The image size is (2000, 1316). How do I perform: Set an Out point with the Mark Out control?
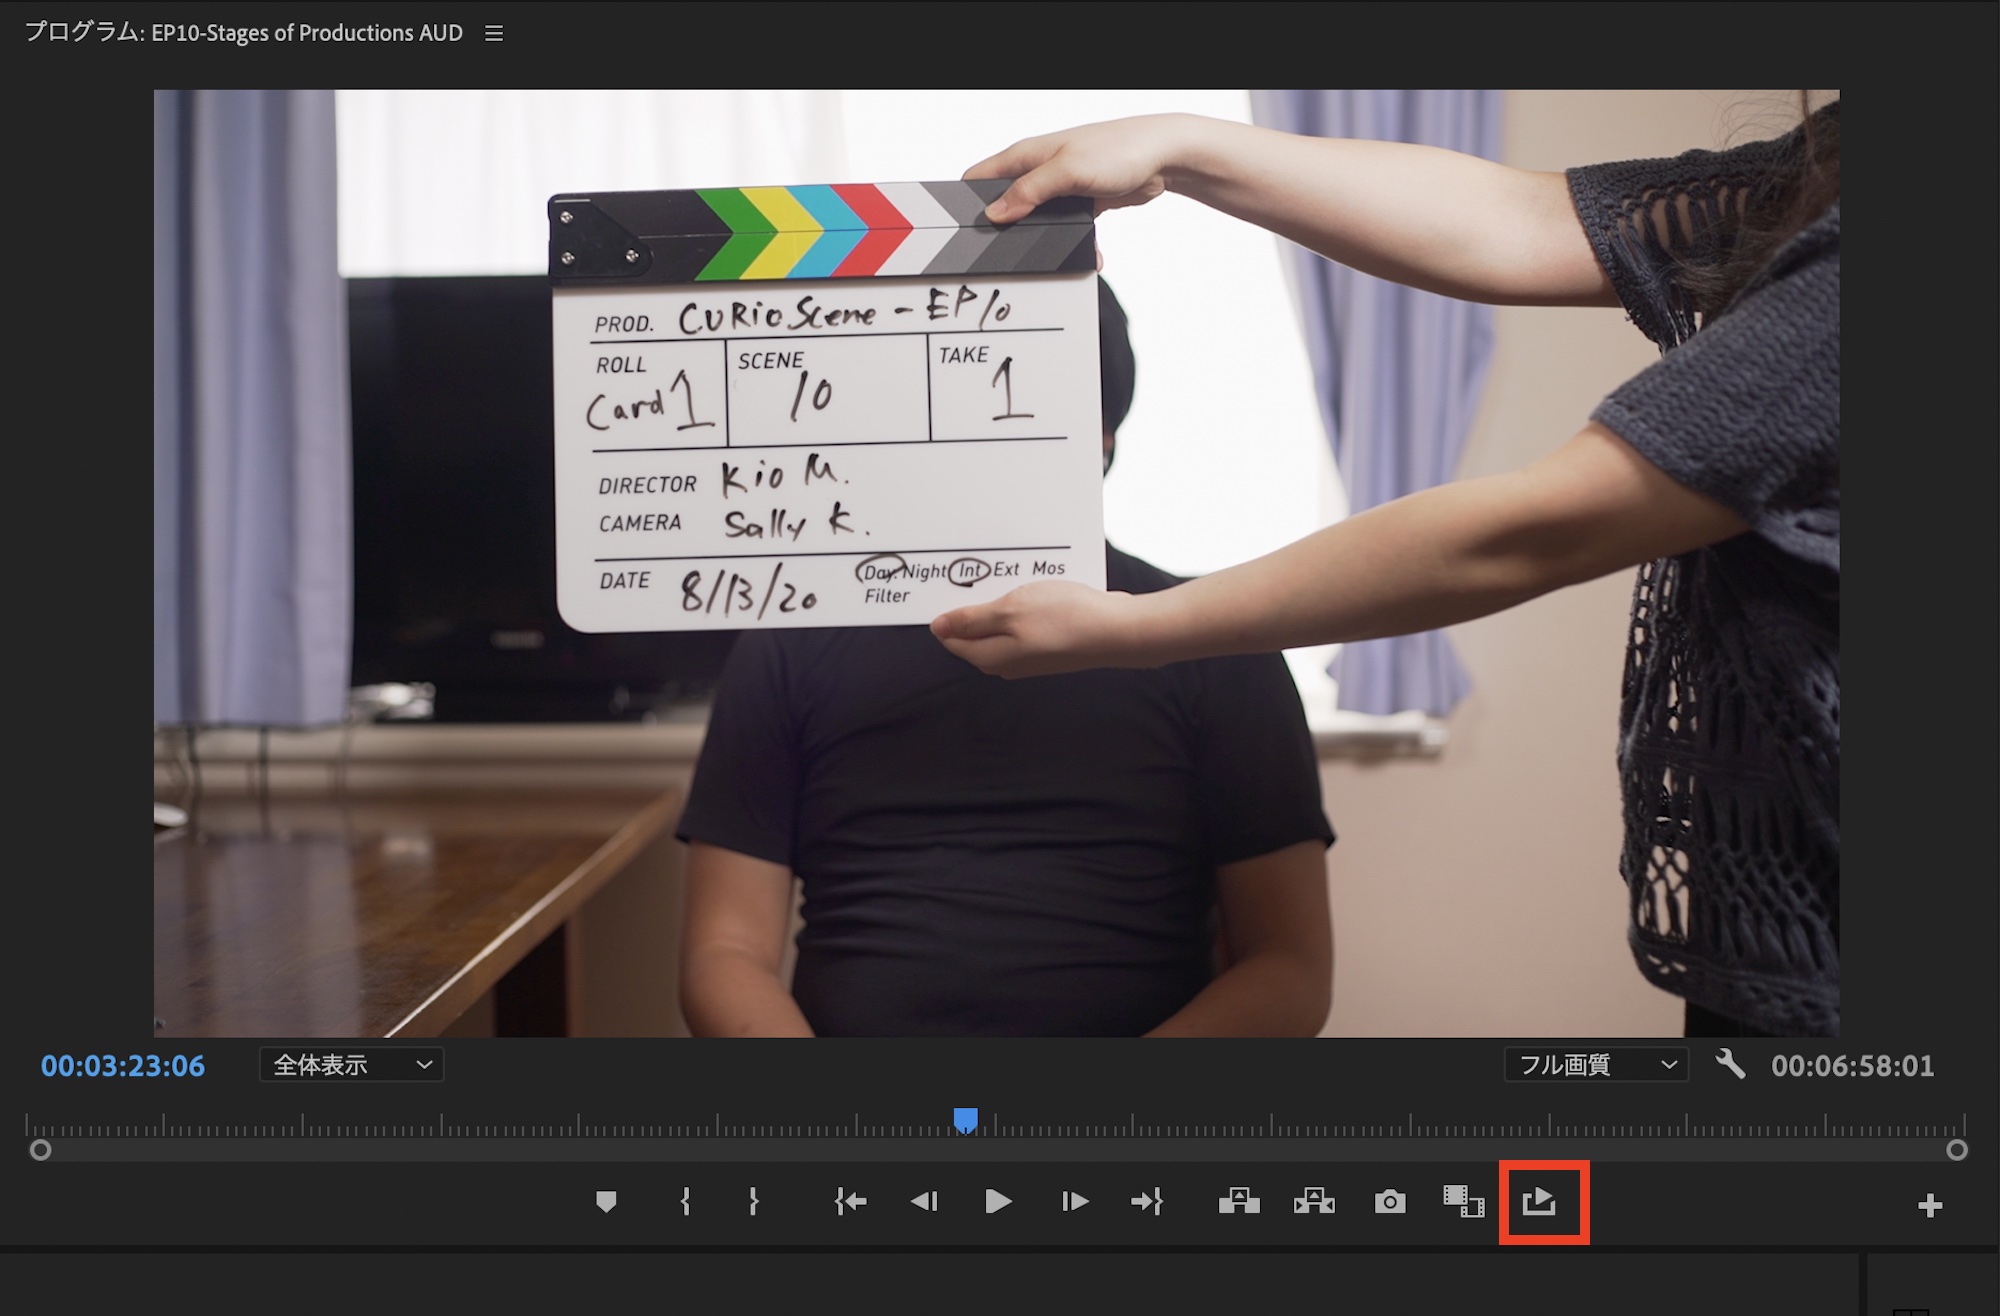(x=752, y=1202)
